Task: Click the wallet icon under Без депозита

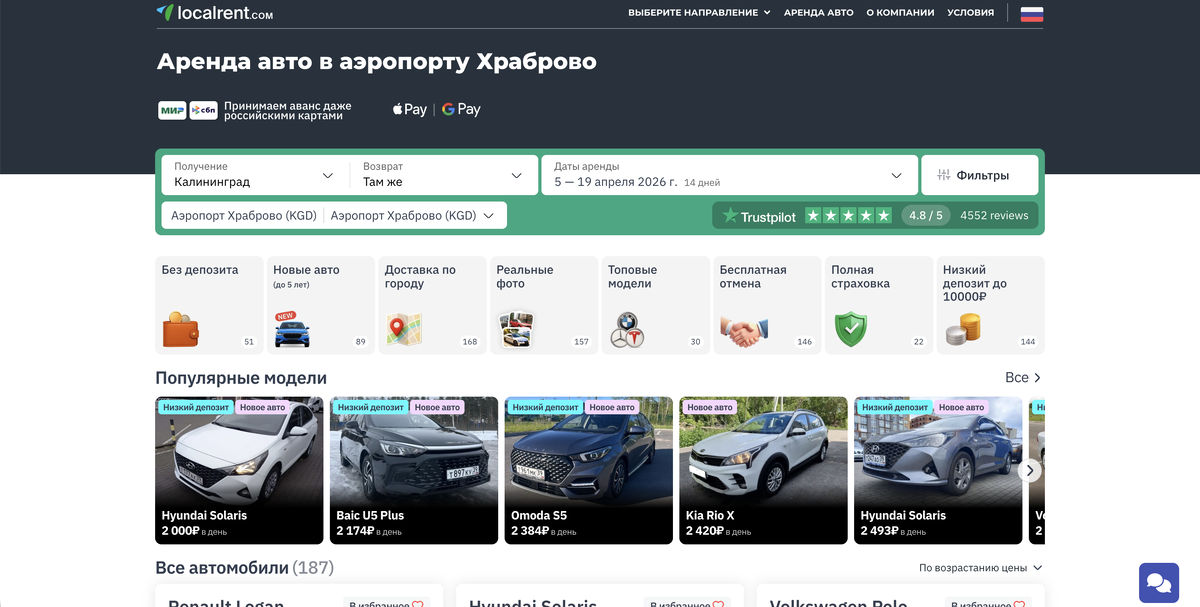Action: click(181, 329)
